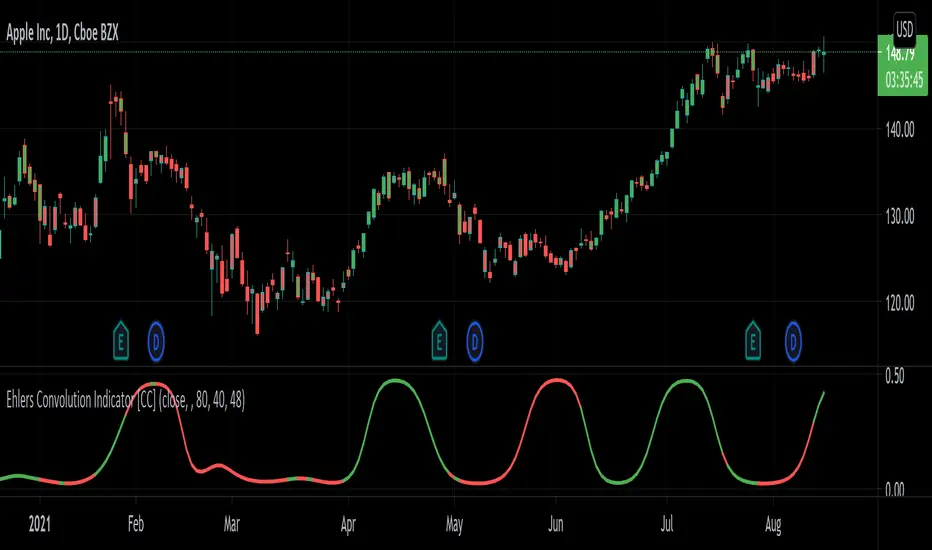Click the earnings marker in late July

coord(753,341)
